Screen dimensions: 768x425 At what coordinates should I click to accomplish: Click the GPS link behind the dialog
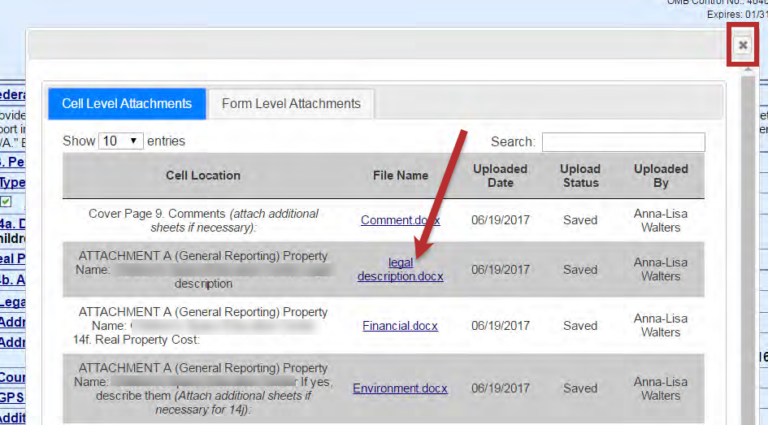12,399
